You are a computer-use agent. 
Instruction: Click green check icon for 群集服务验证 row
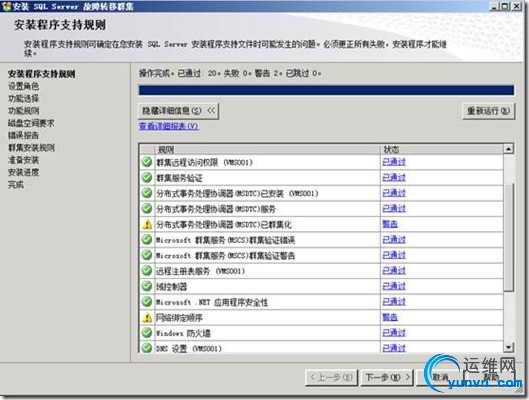click(147, 177)
